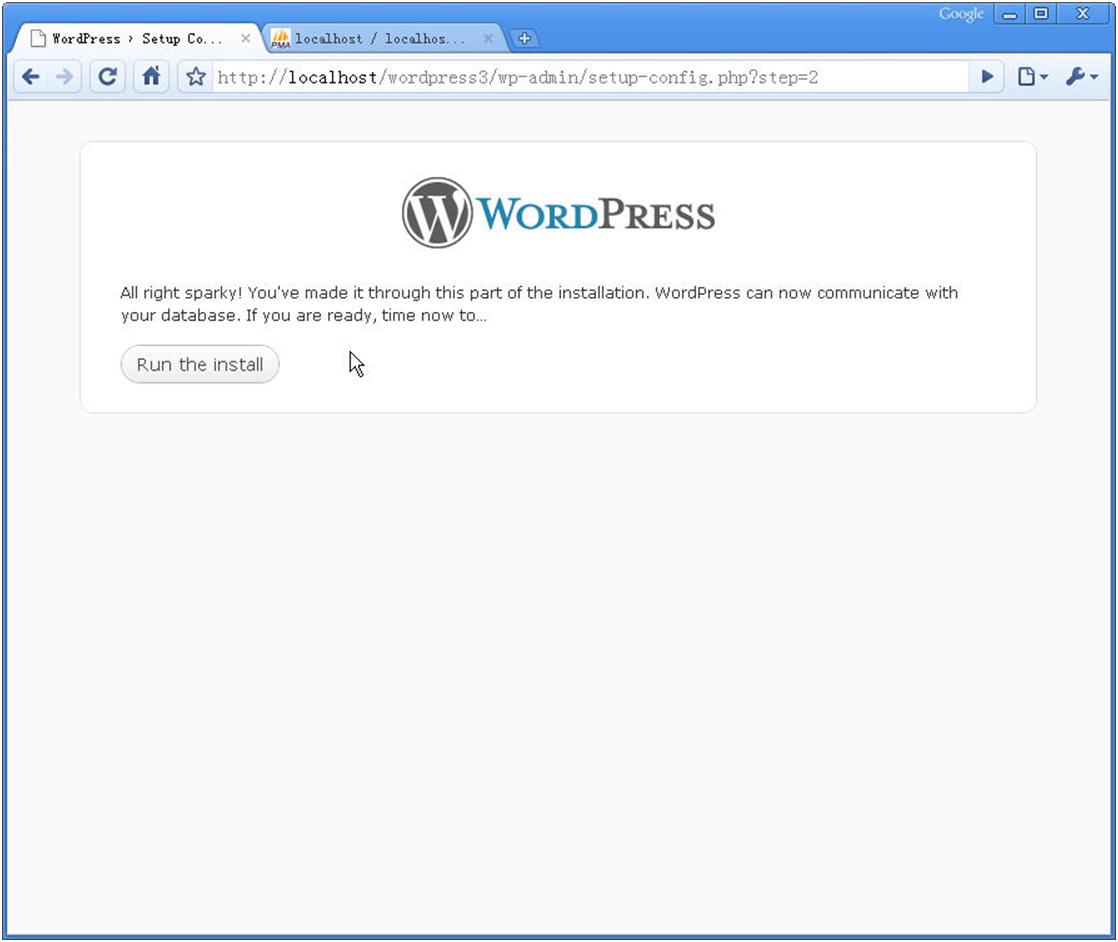Go back to the previous page
The width and height of the screenshot is (1118, 942).
coord(31,76)
